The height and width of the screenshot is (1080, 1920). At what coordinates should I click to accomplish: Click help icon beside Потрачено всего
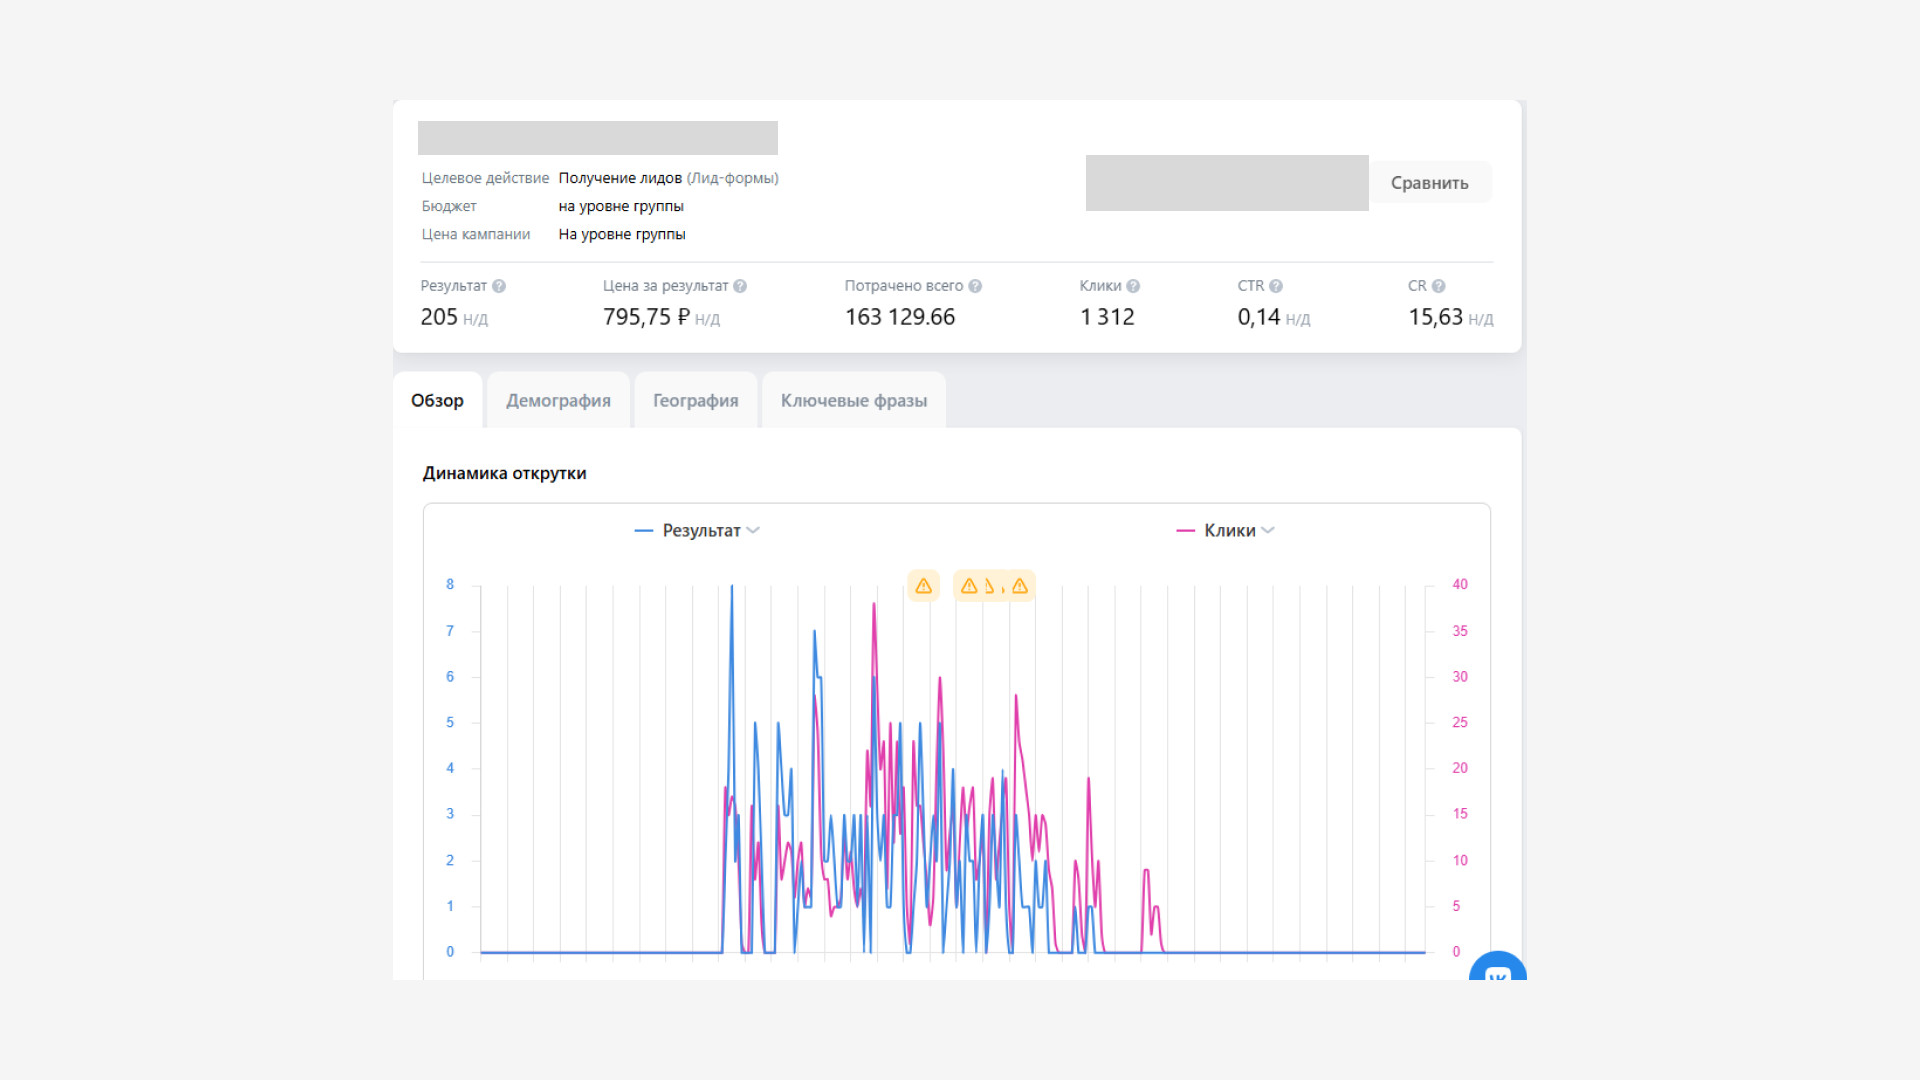click(975, 286)
